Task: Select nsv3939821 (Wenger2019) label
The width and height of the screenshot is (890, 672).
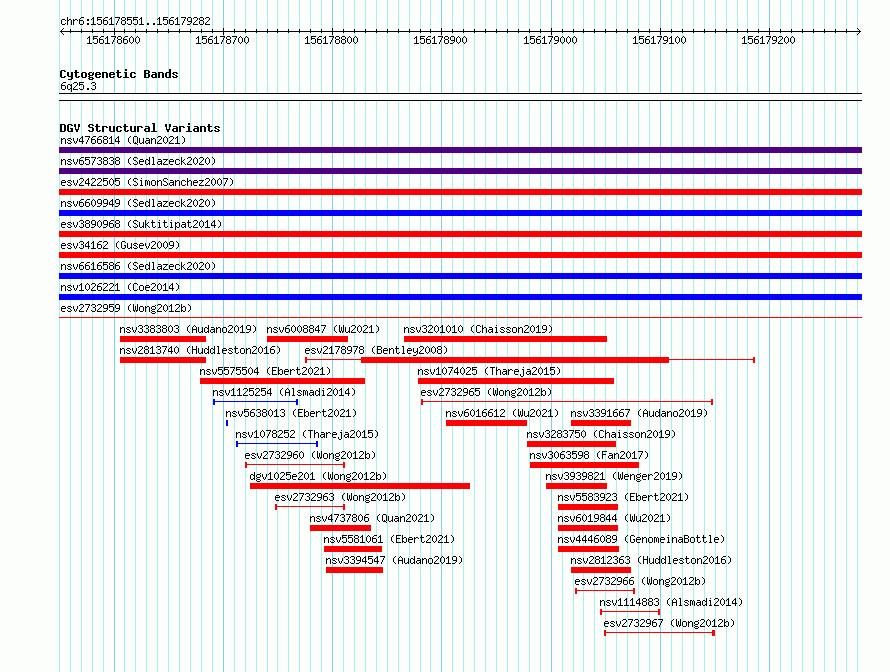Action: [x=614, y=476]
